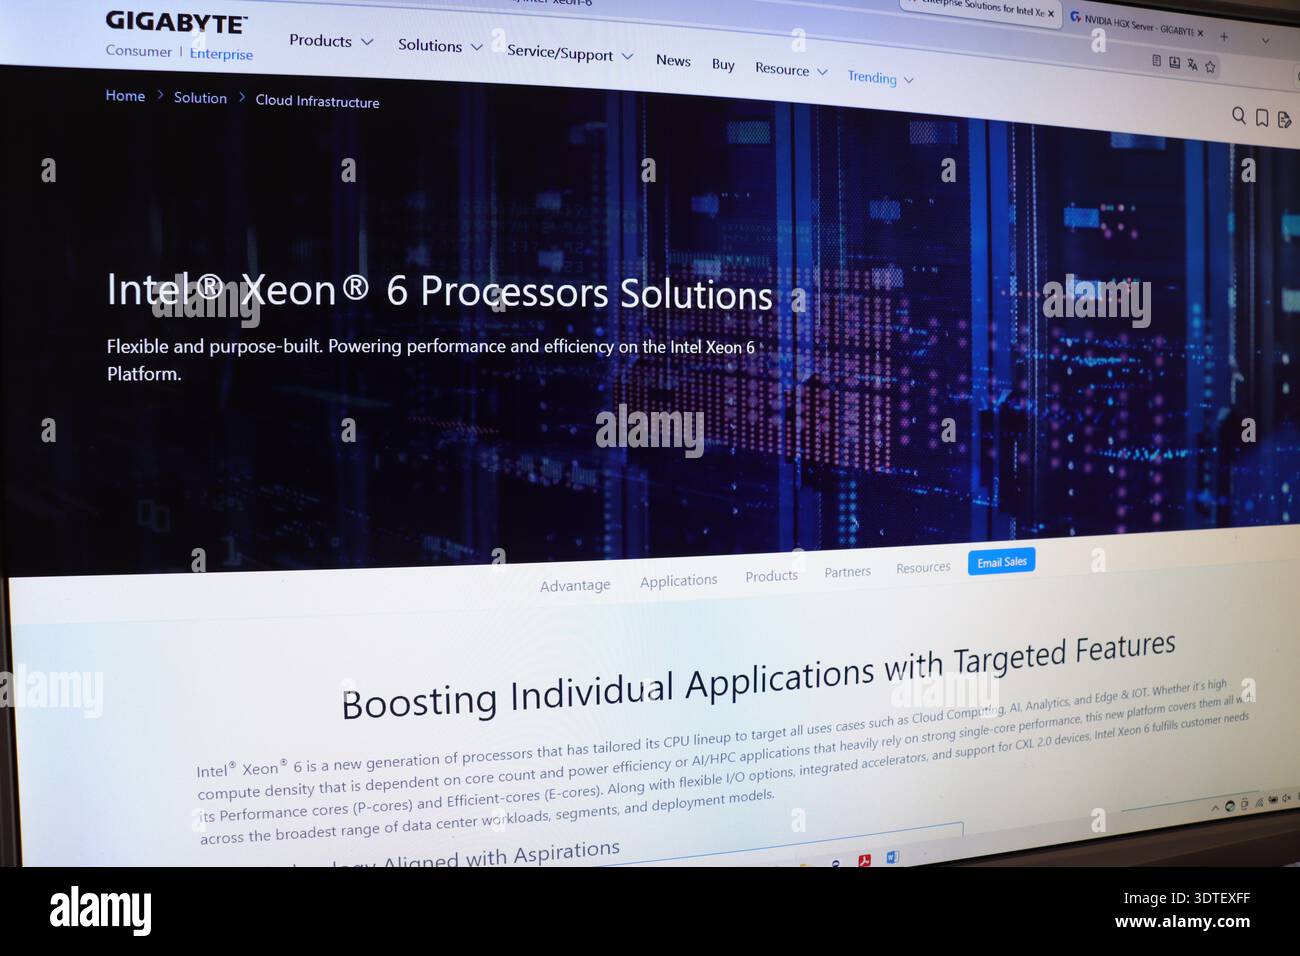Jump to the Advantage section
This screenshot has width=1300, height=956.
575,586
